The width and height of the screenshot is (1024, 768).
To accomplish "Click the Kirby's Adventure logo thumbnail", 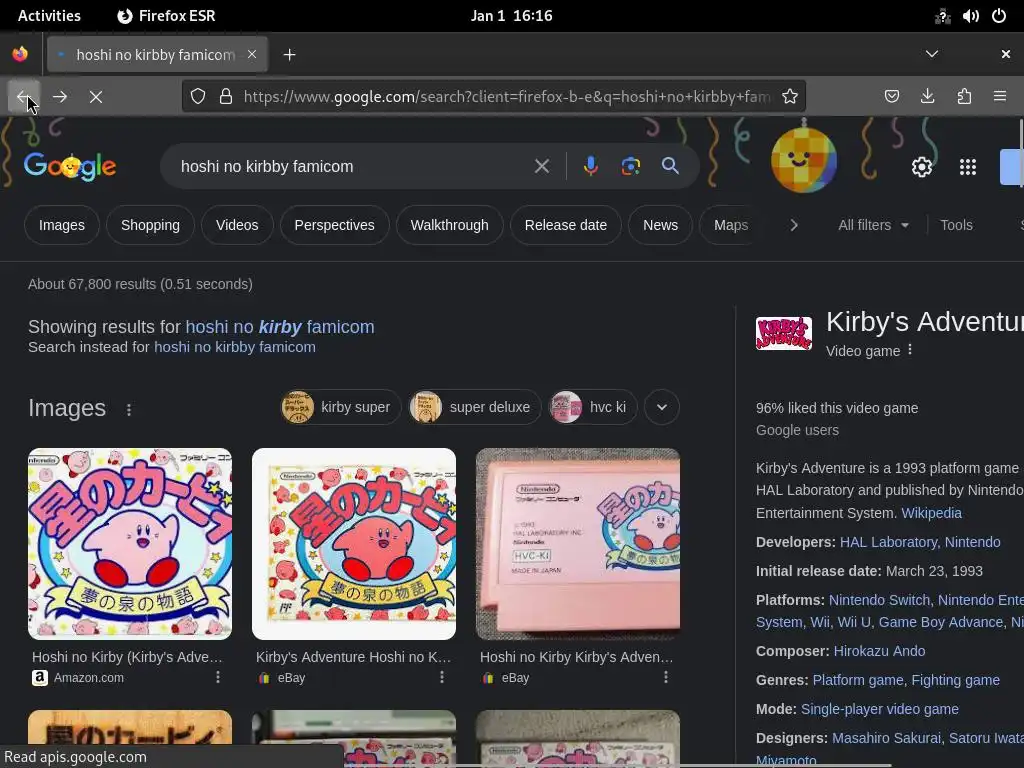I will [x=784, y=334].
